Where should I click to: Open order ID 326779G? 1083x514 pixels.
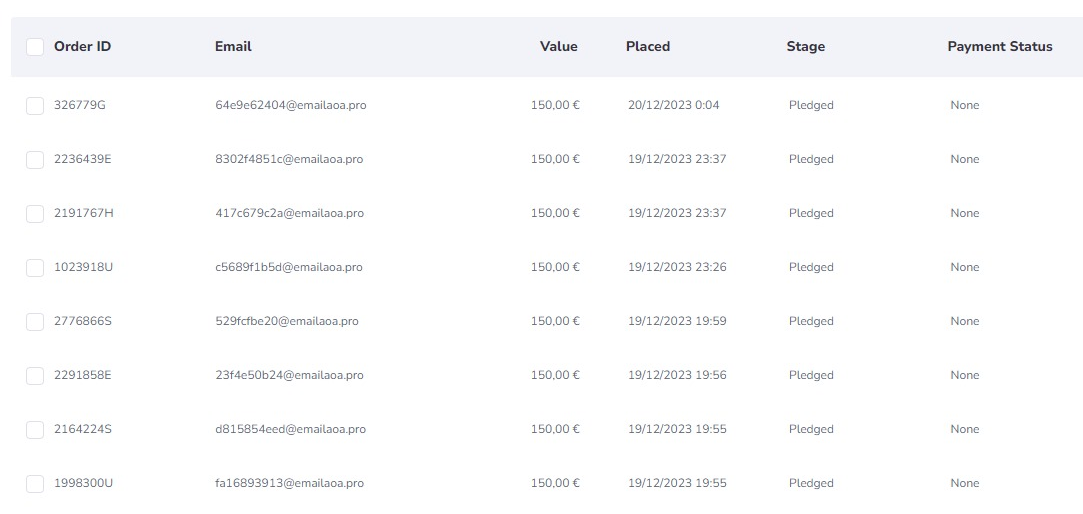(80, 105)
